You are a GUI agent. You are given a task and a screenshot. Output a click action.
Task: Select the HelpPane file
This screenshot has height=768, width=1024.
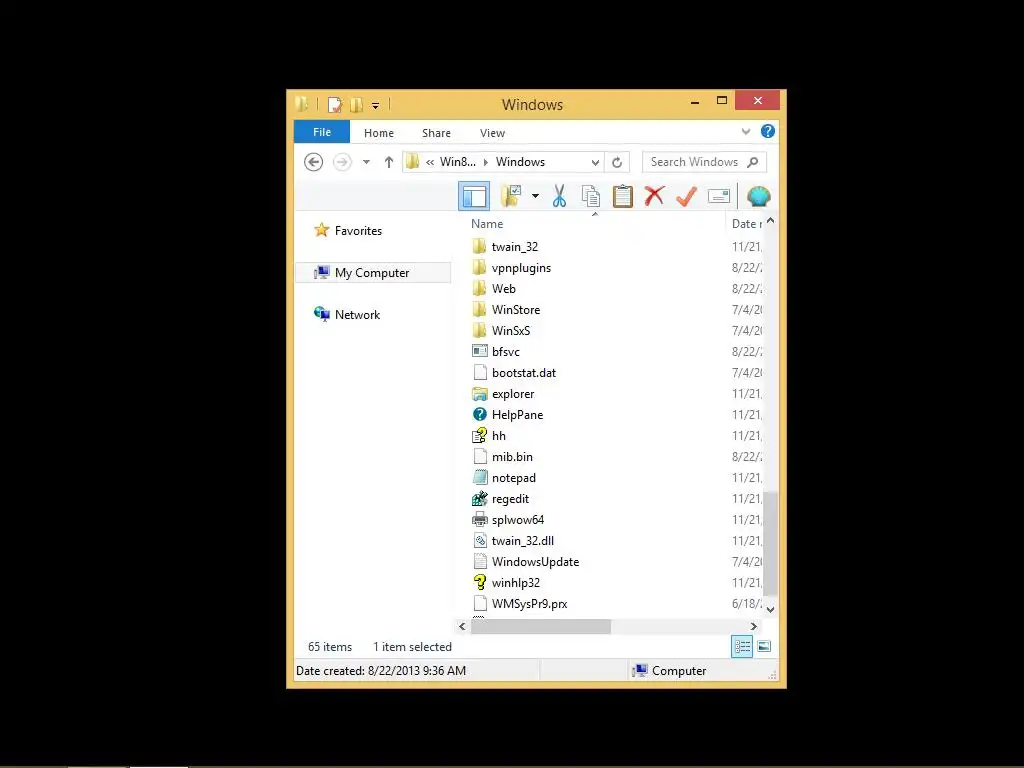[x=517, y=415]
